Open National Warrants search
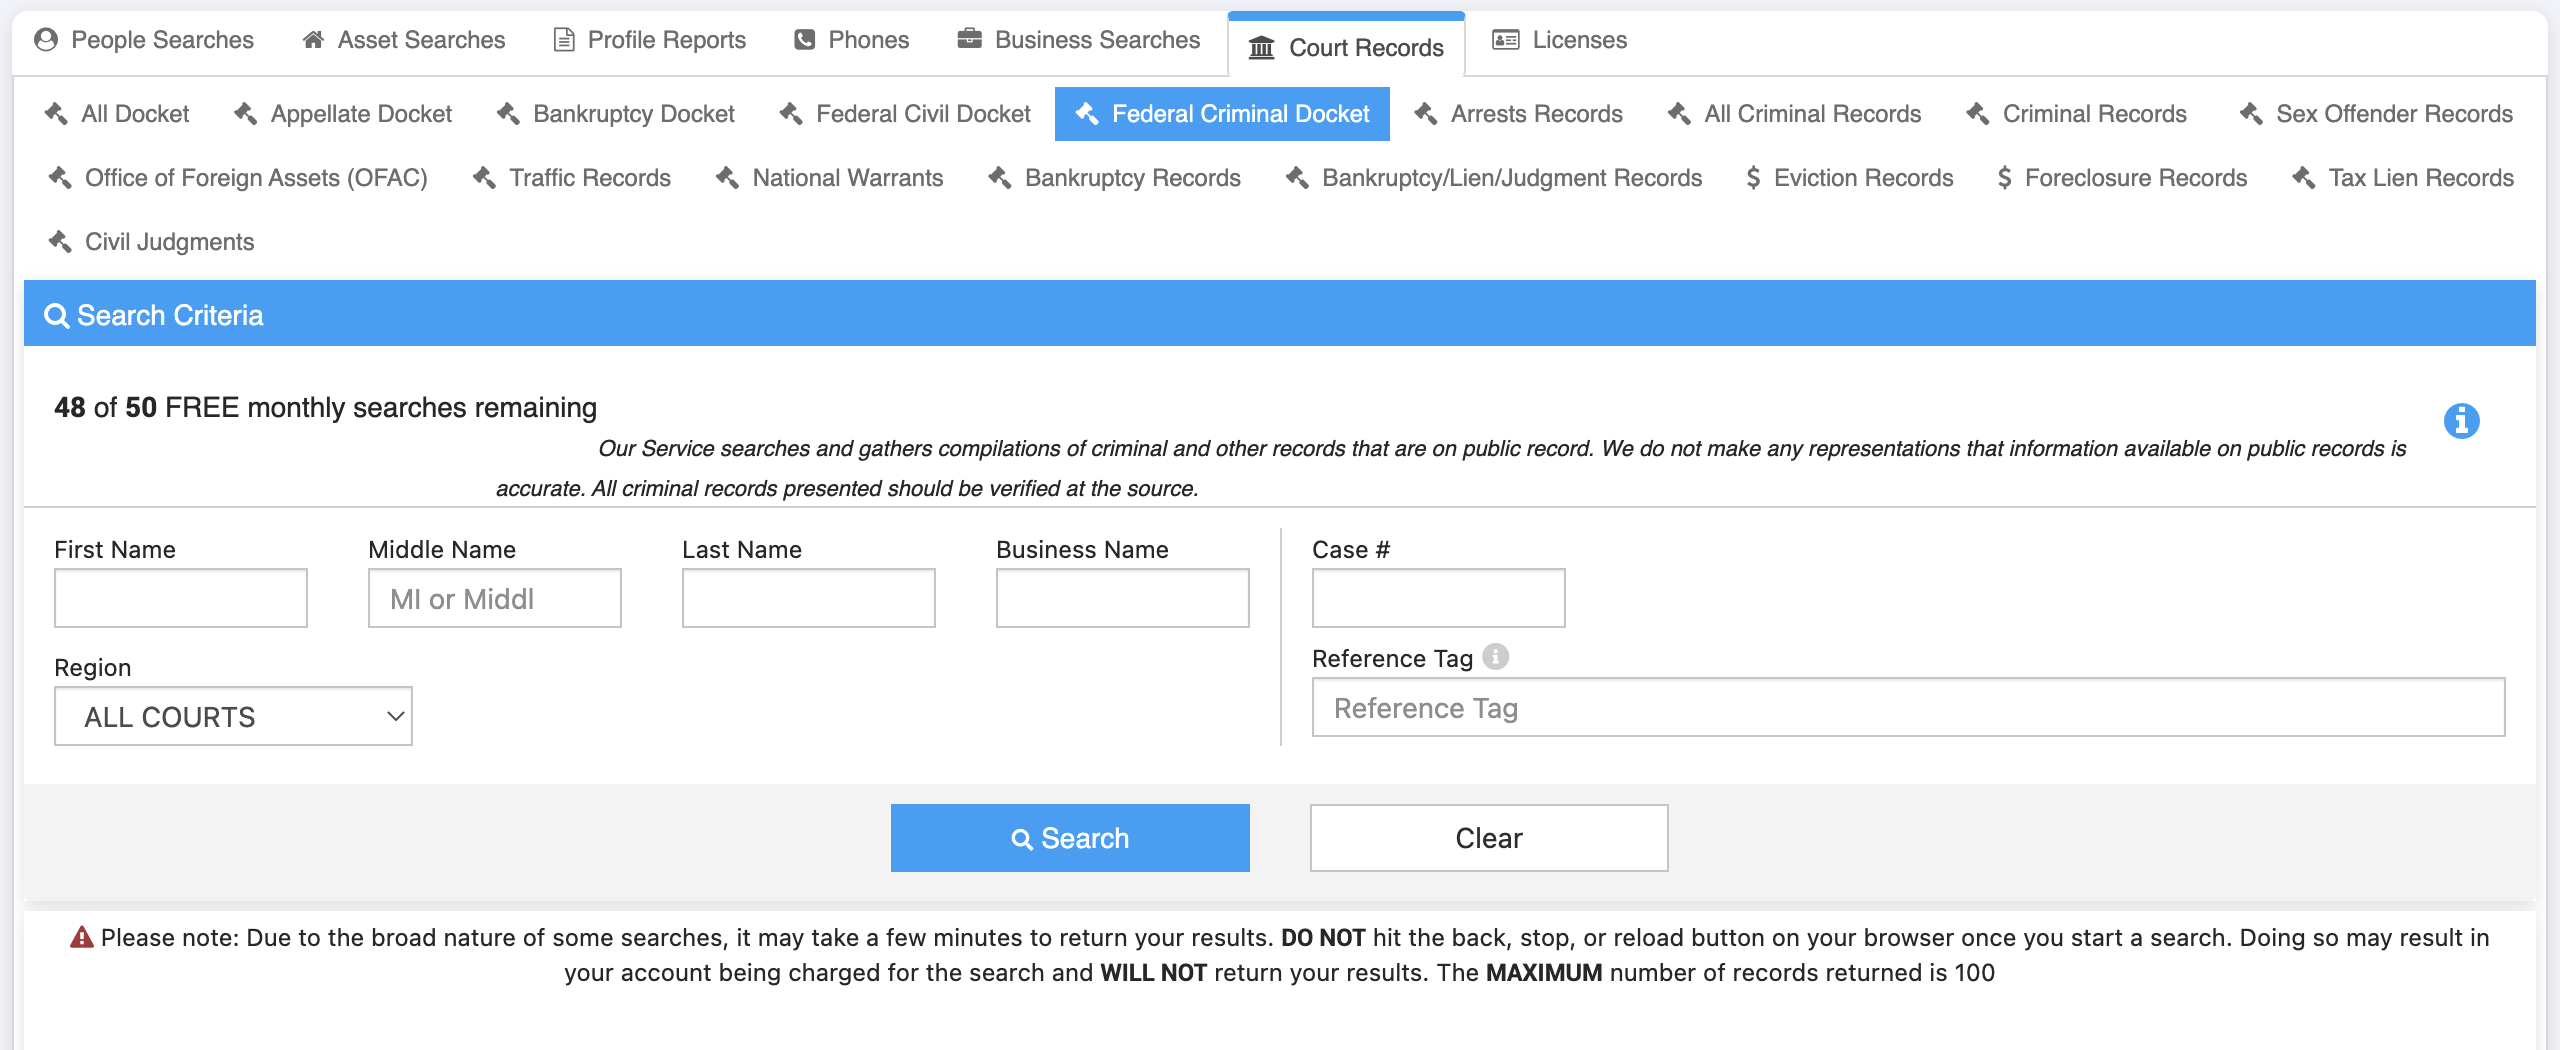Viewport: 2560px width, 1050px height. tap(829, 178)
